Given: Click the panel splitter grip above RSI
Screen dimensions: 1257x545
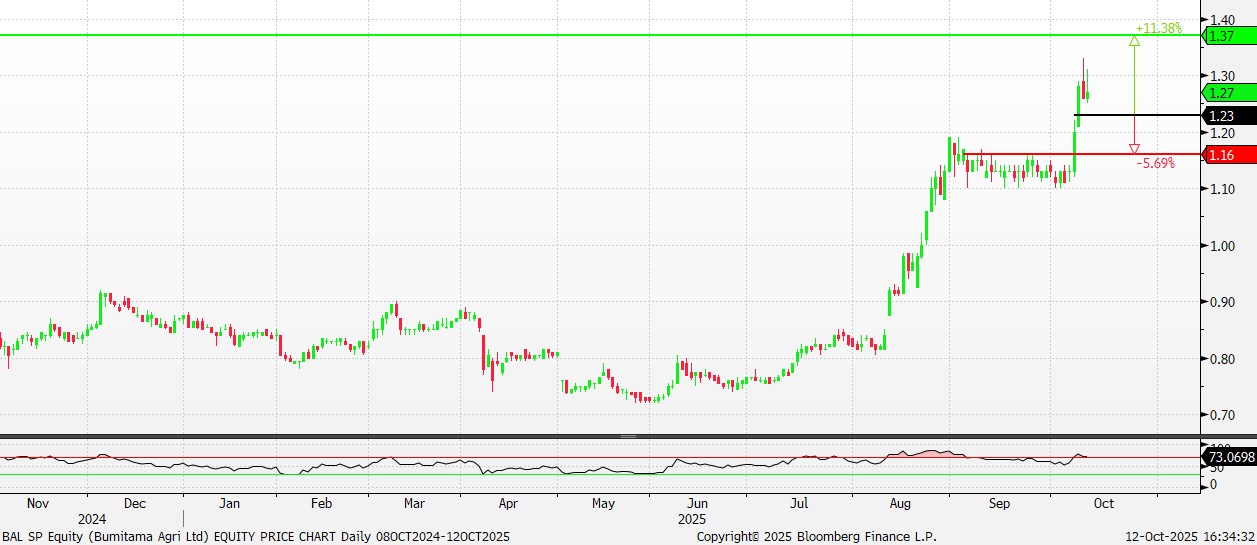Looking at the screenshot, I should tap(628, 436).
